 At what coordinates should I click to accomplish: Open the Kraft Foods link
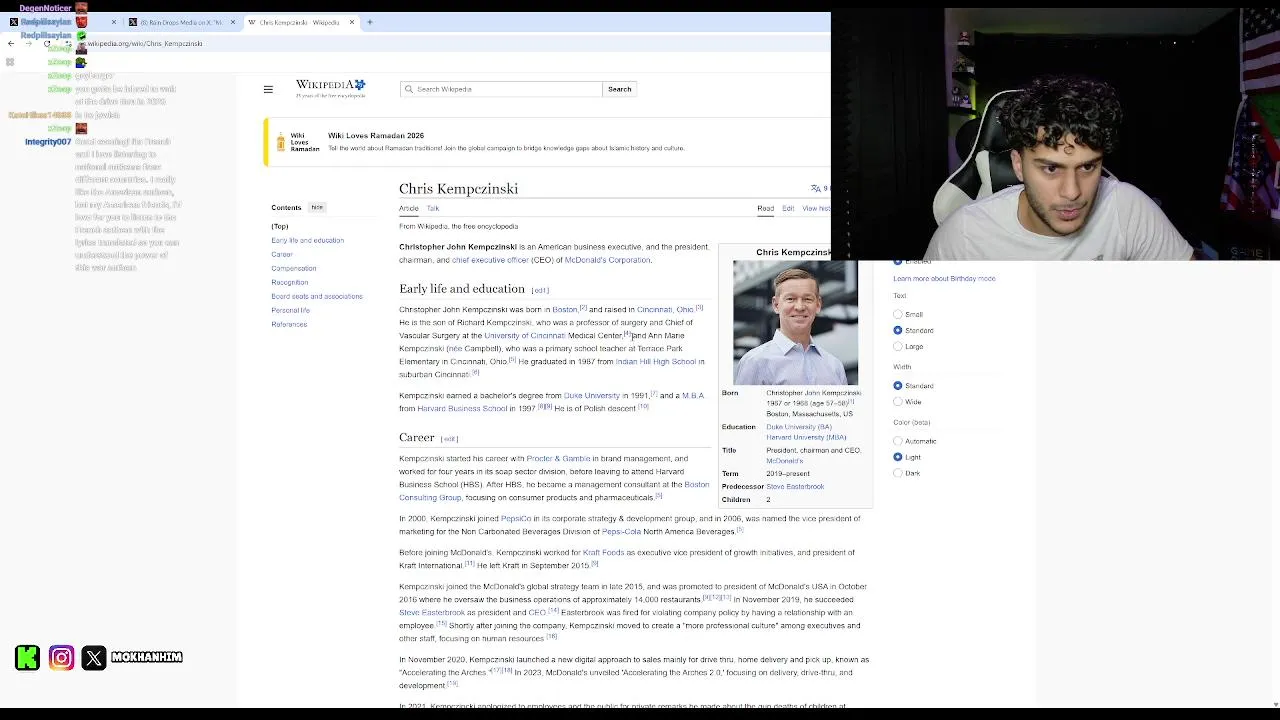(604, 553)
